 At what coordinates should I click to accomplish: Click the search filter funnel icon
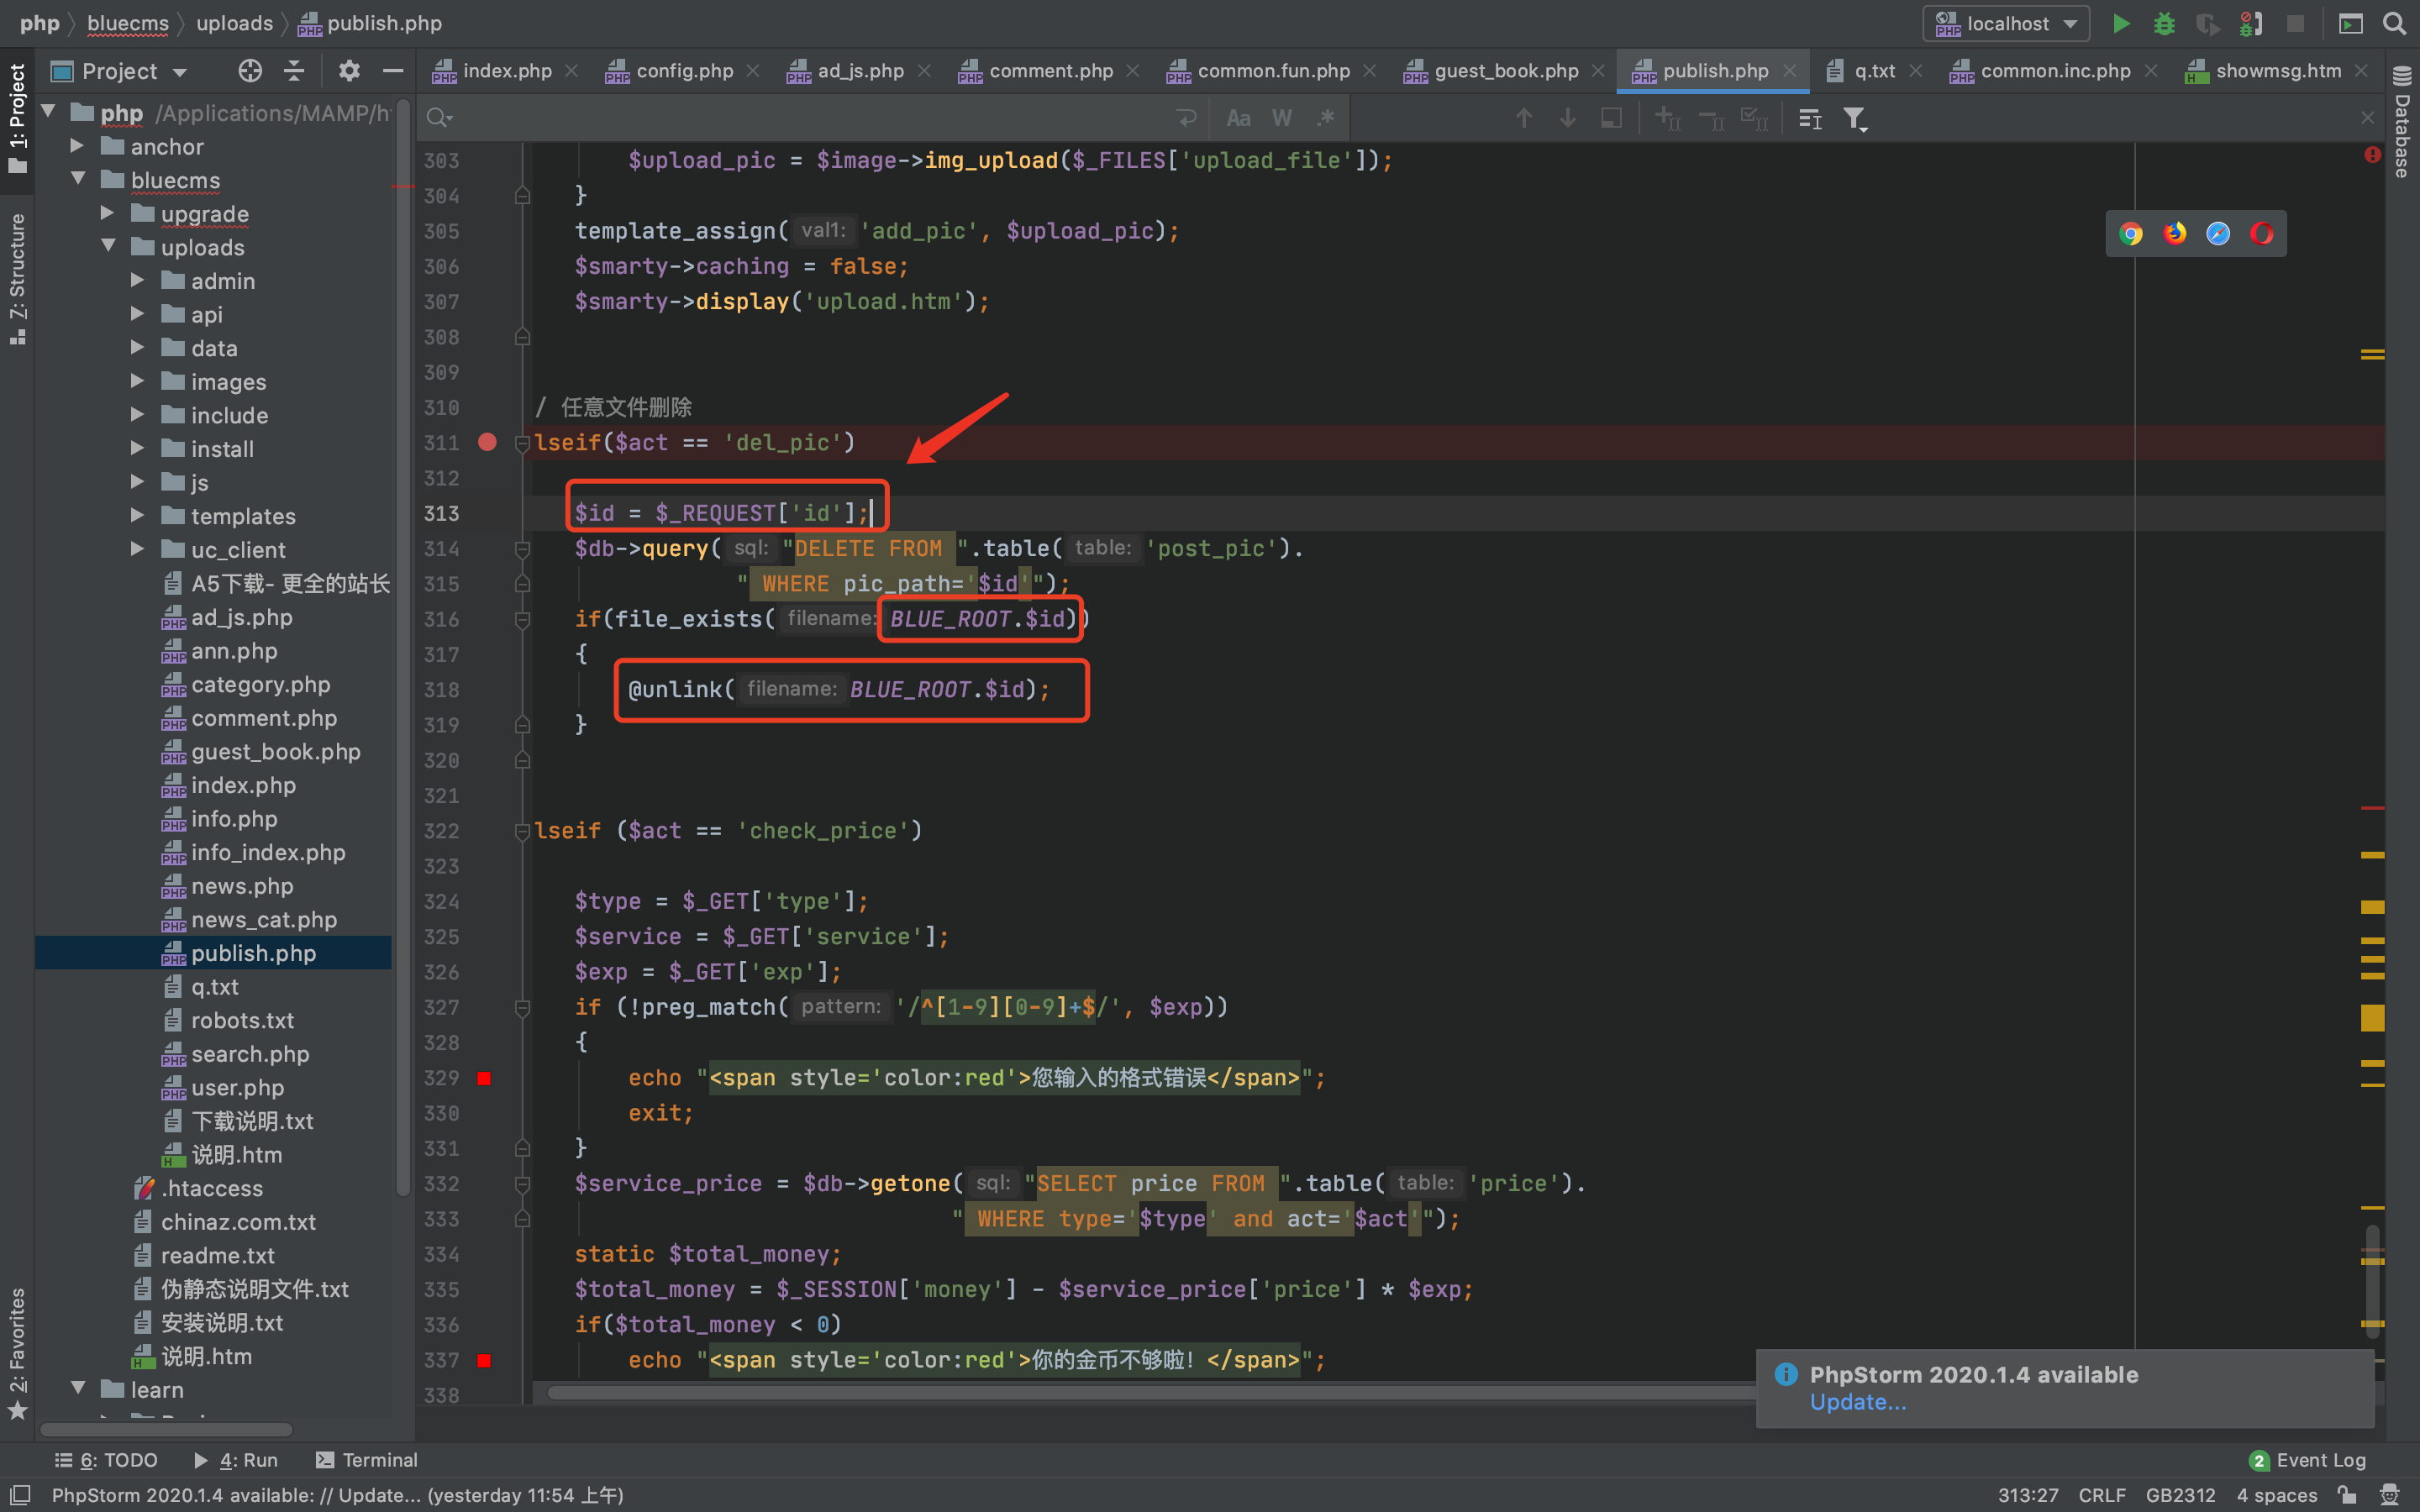[x=1855, y=119]
